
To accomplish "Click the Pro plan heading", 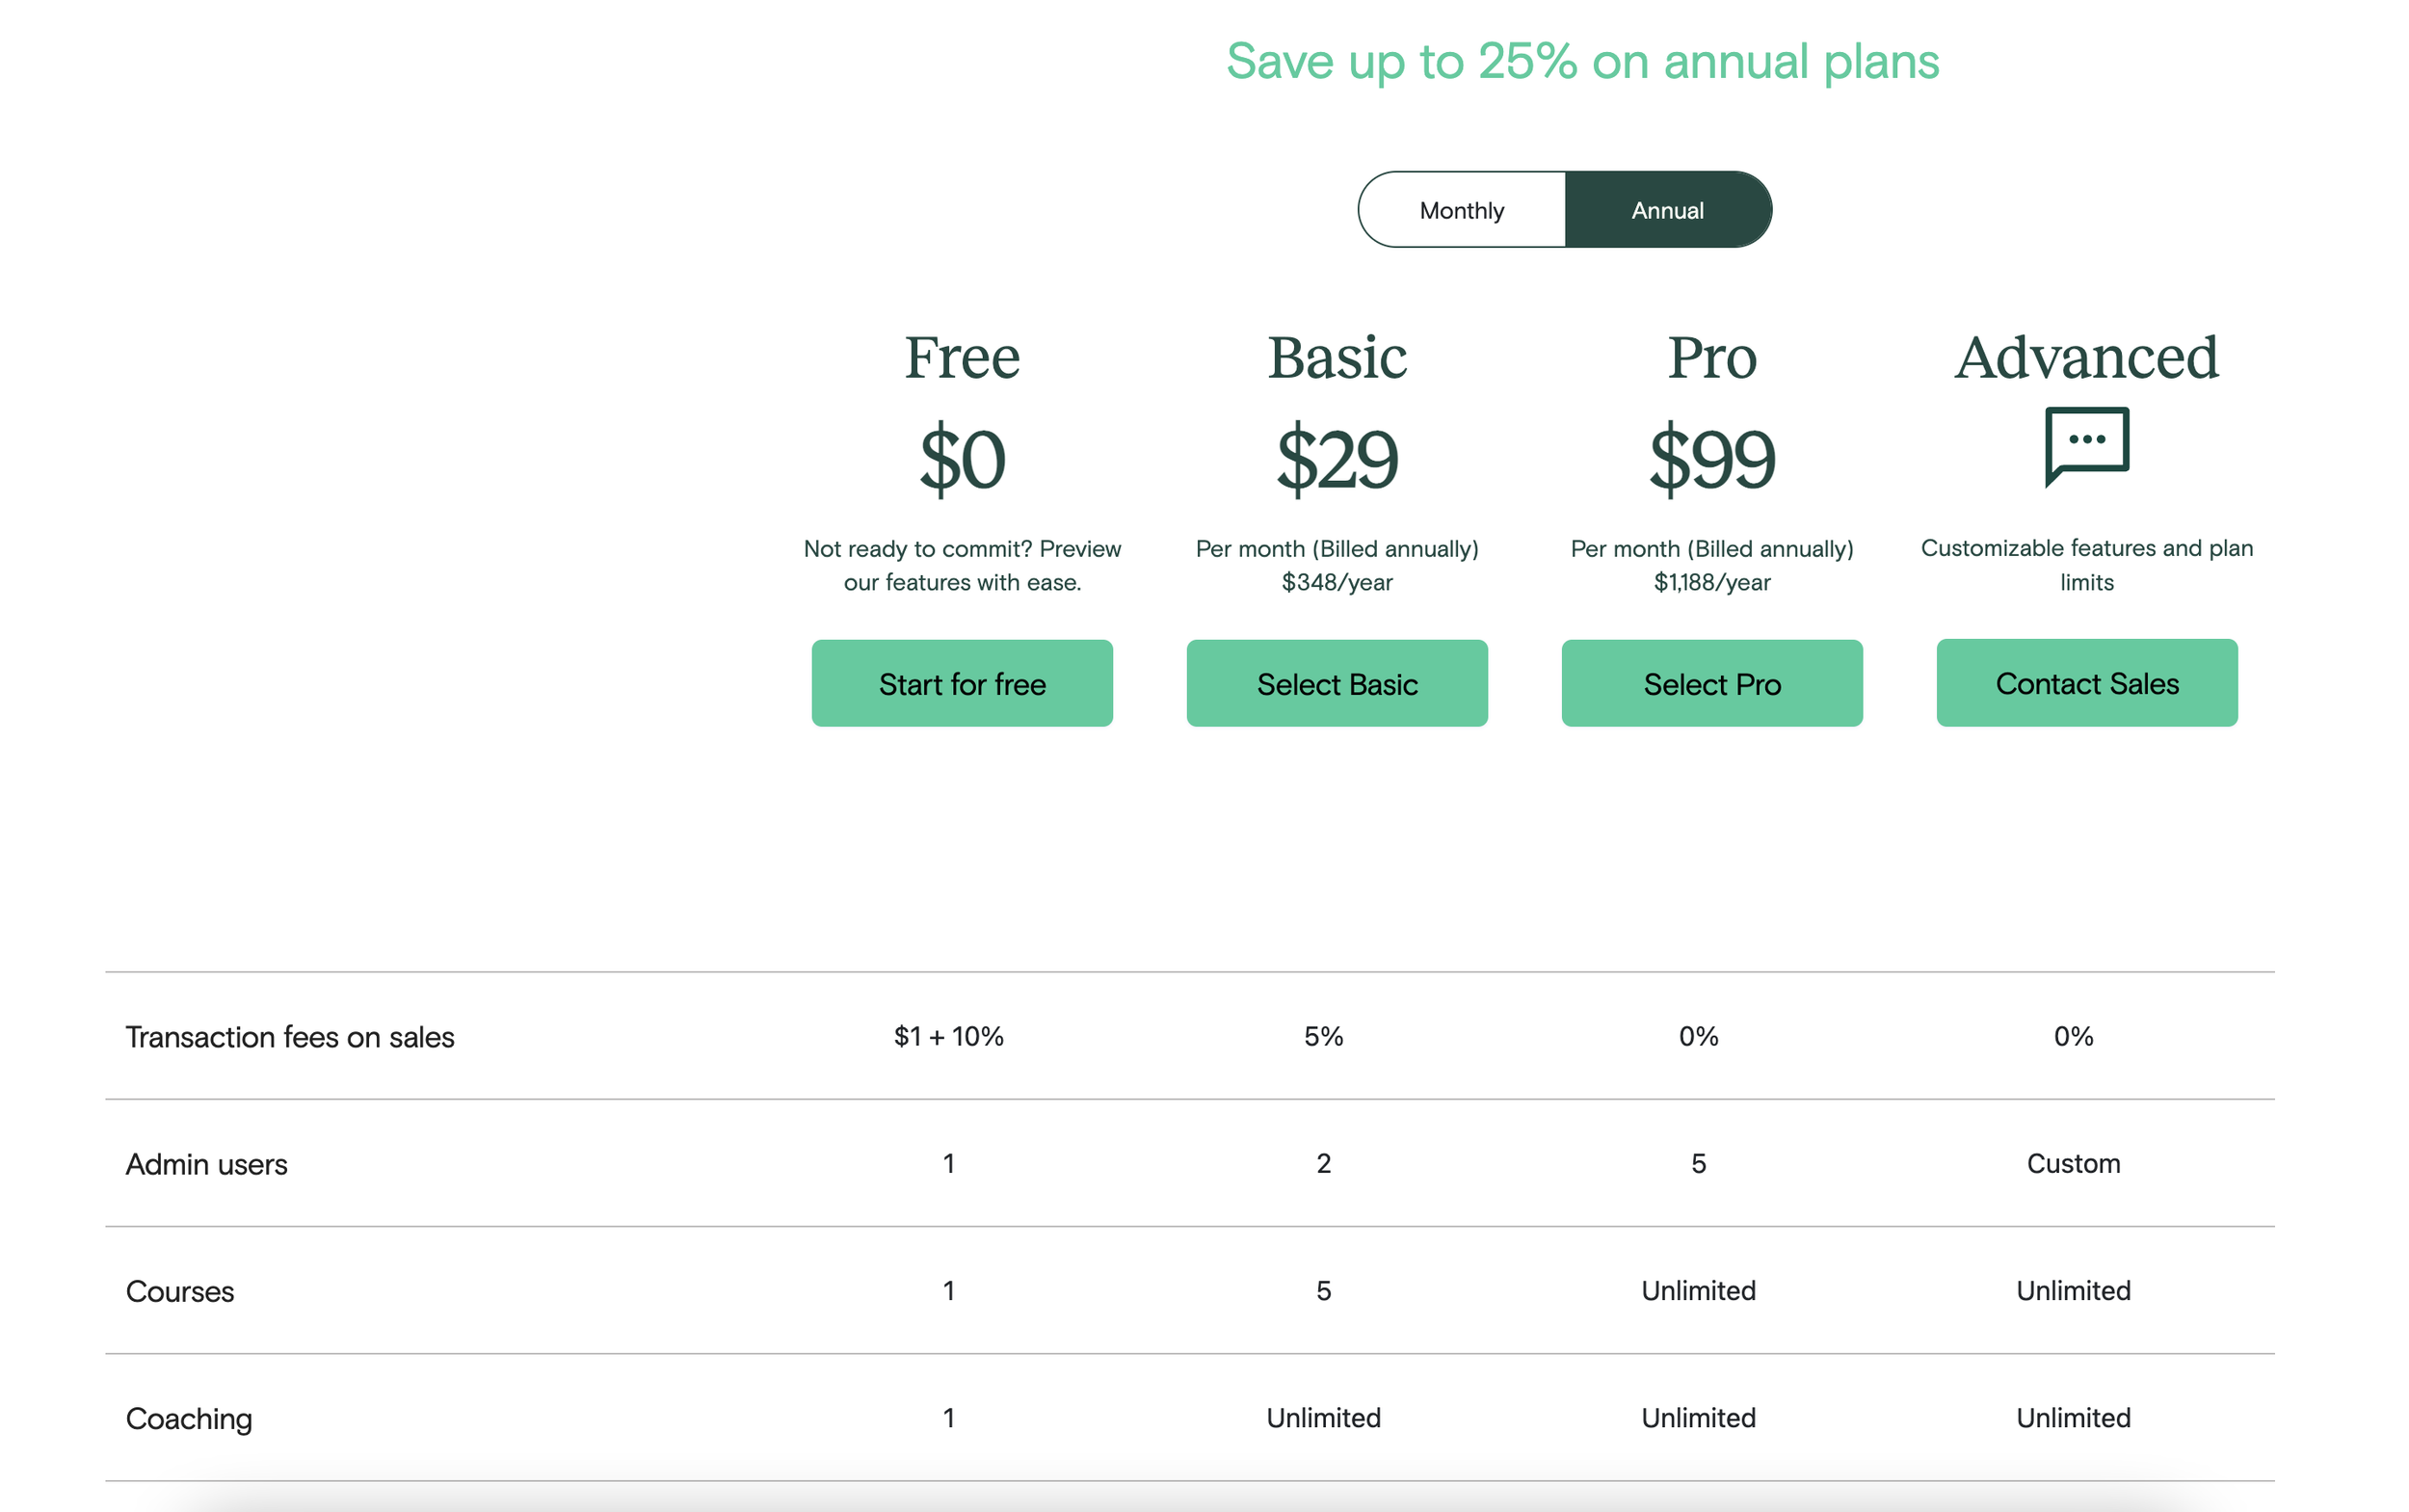I will point(1712,358).
